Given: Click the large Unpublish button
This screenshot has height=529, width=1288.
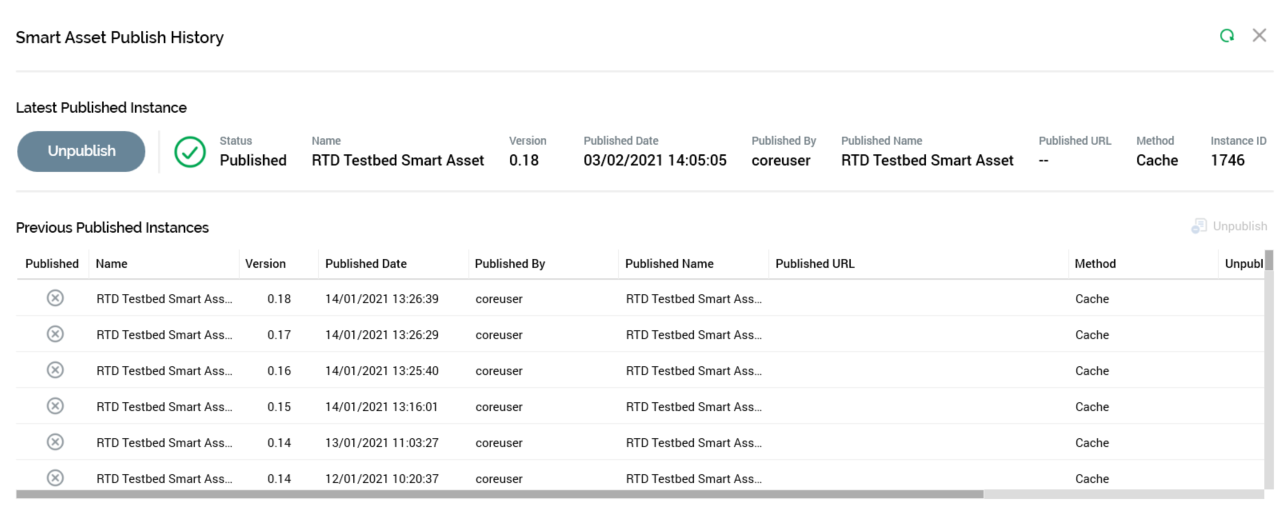Looking at the screenshot, I should (x=82, y=151).
